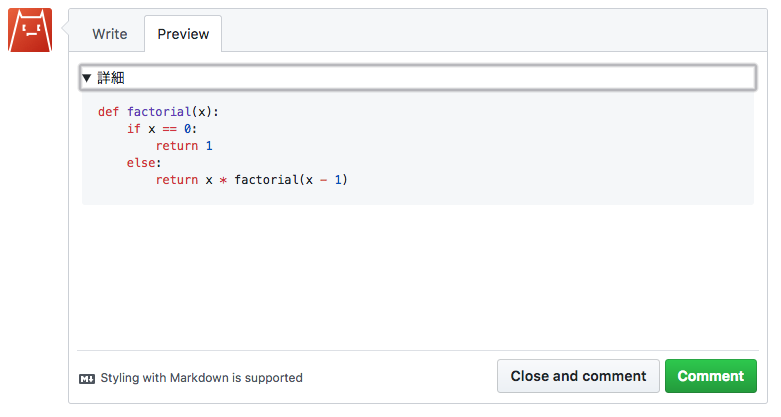Screen dimensions: 781x417
Task: Switch to the Write tab
Action: pyautogui.click(x=110, y=34)
